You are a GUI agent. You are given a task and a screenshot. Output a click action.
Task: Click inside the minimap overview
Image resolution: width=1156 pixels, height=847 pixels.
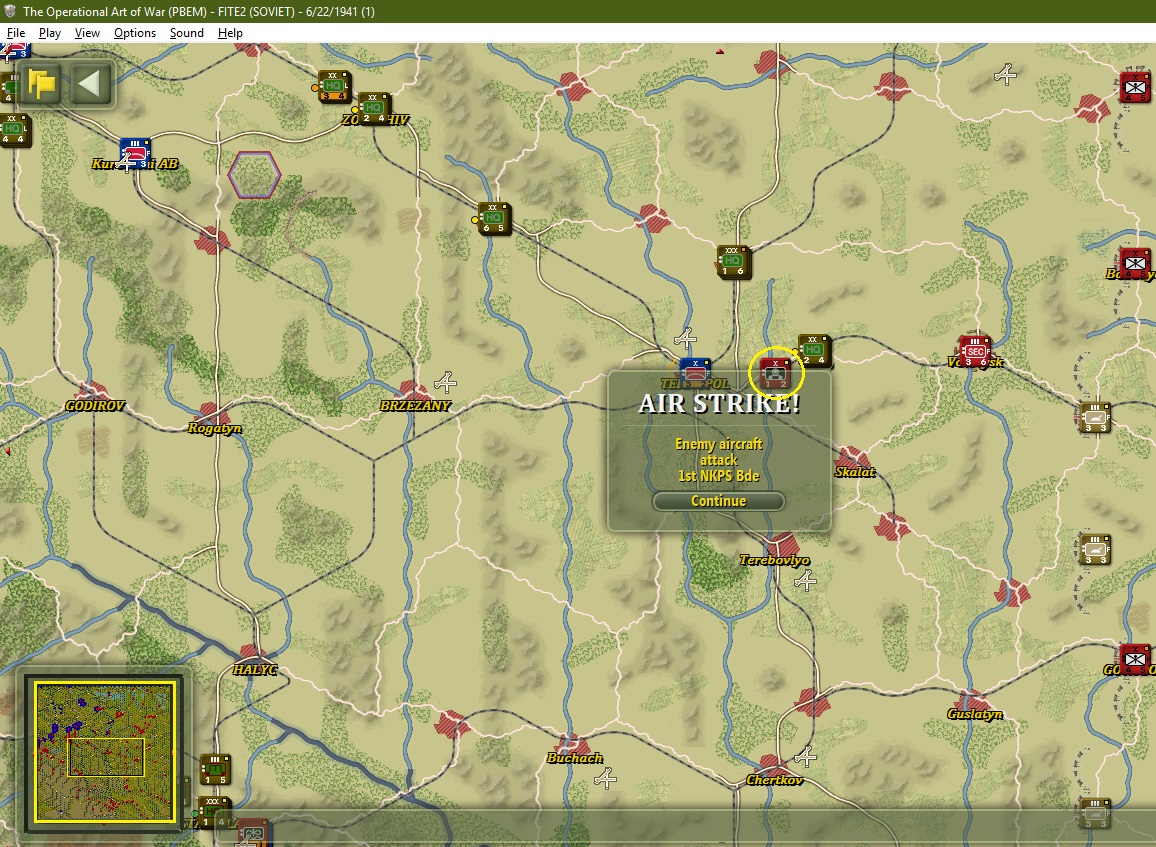tap(104, 751)
